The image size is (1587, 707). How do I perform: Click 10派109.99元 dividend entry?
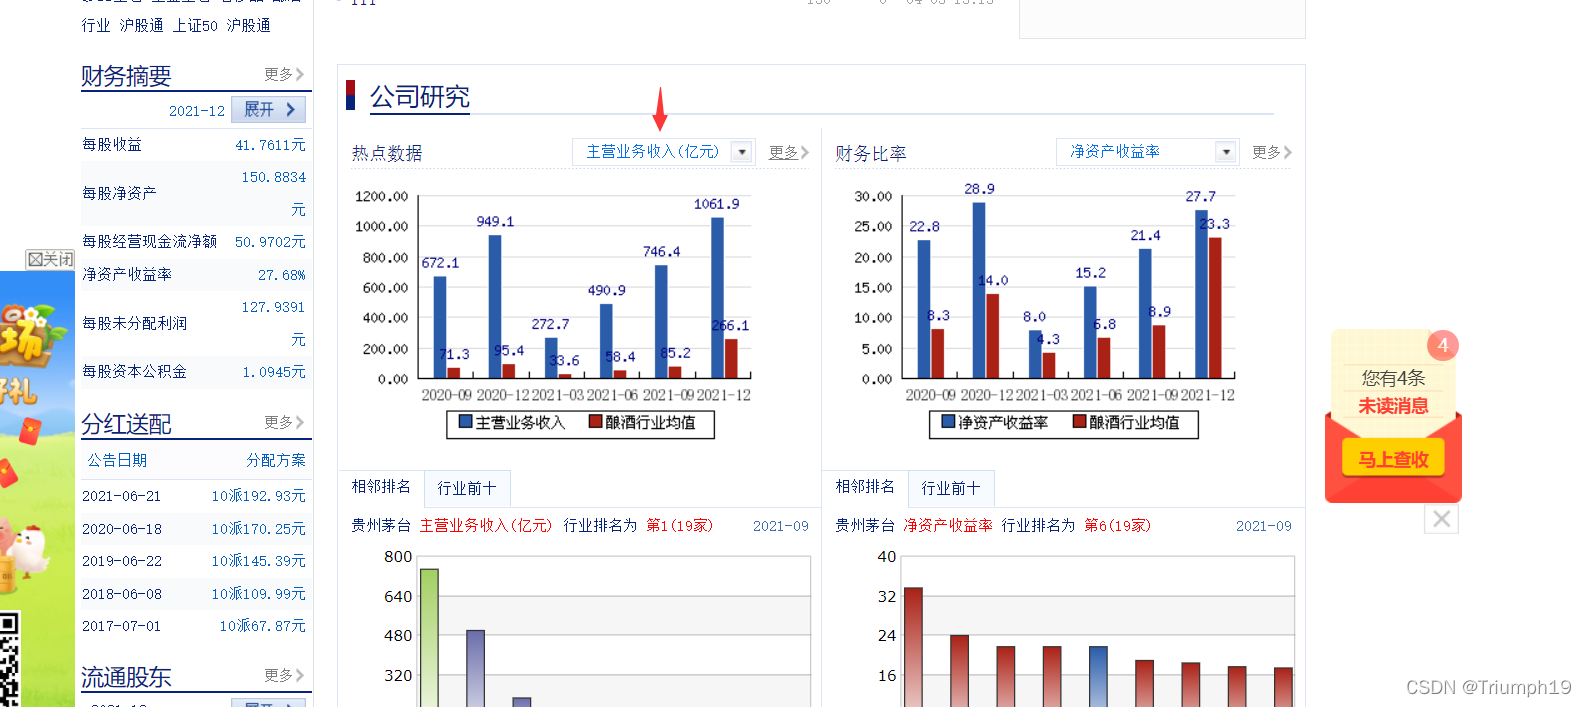click(x=258, y=594)
